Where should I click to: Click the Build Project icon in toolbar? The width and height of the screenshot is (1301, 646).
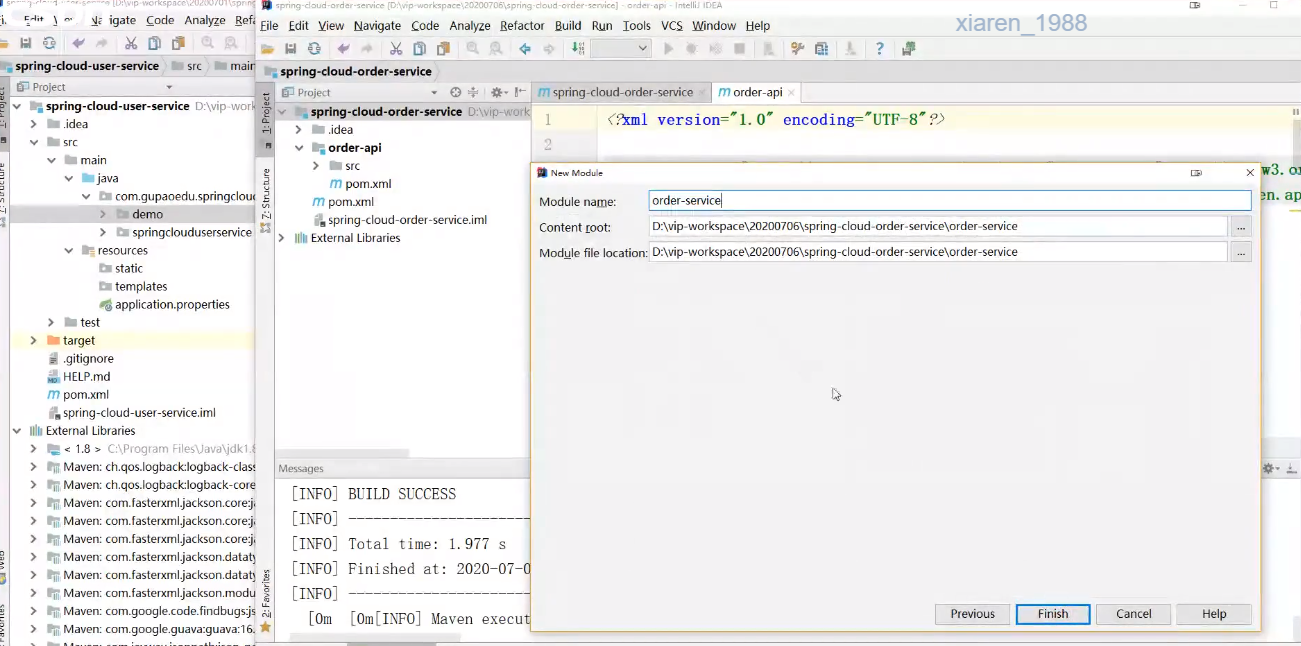coord(578,49)
